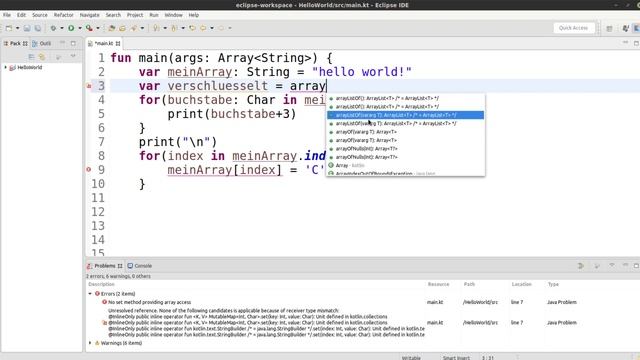Open the New file dropdown arrow
This screenshot has height=360, width=640.
[17, 28]
